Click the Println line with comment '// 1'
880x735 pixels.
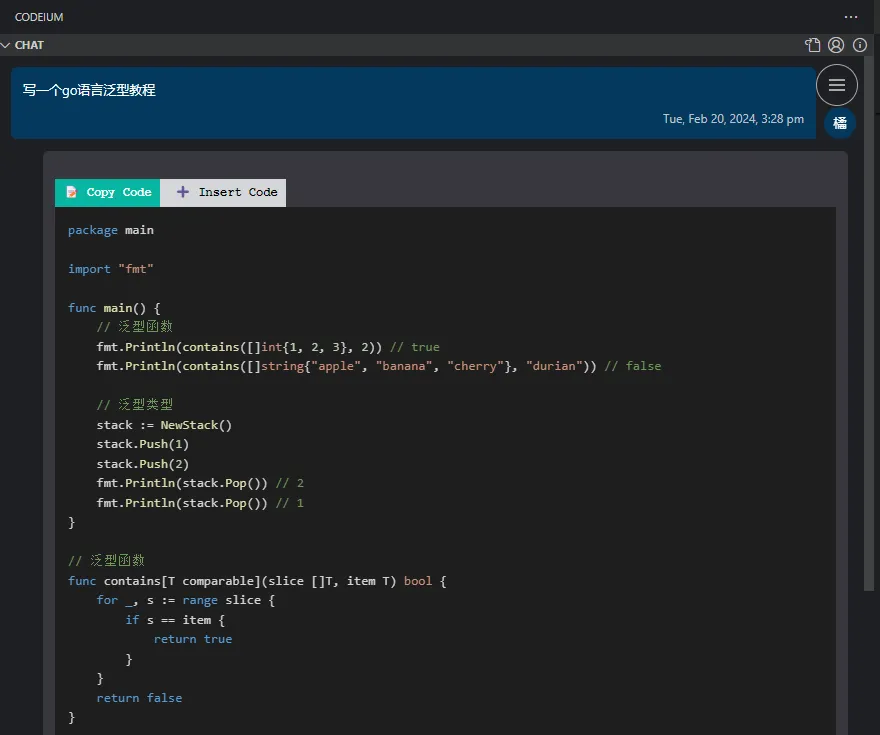coord(200,503)
